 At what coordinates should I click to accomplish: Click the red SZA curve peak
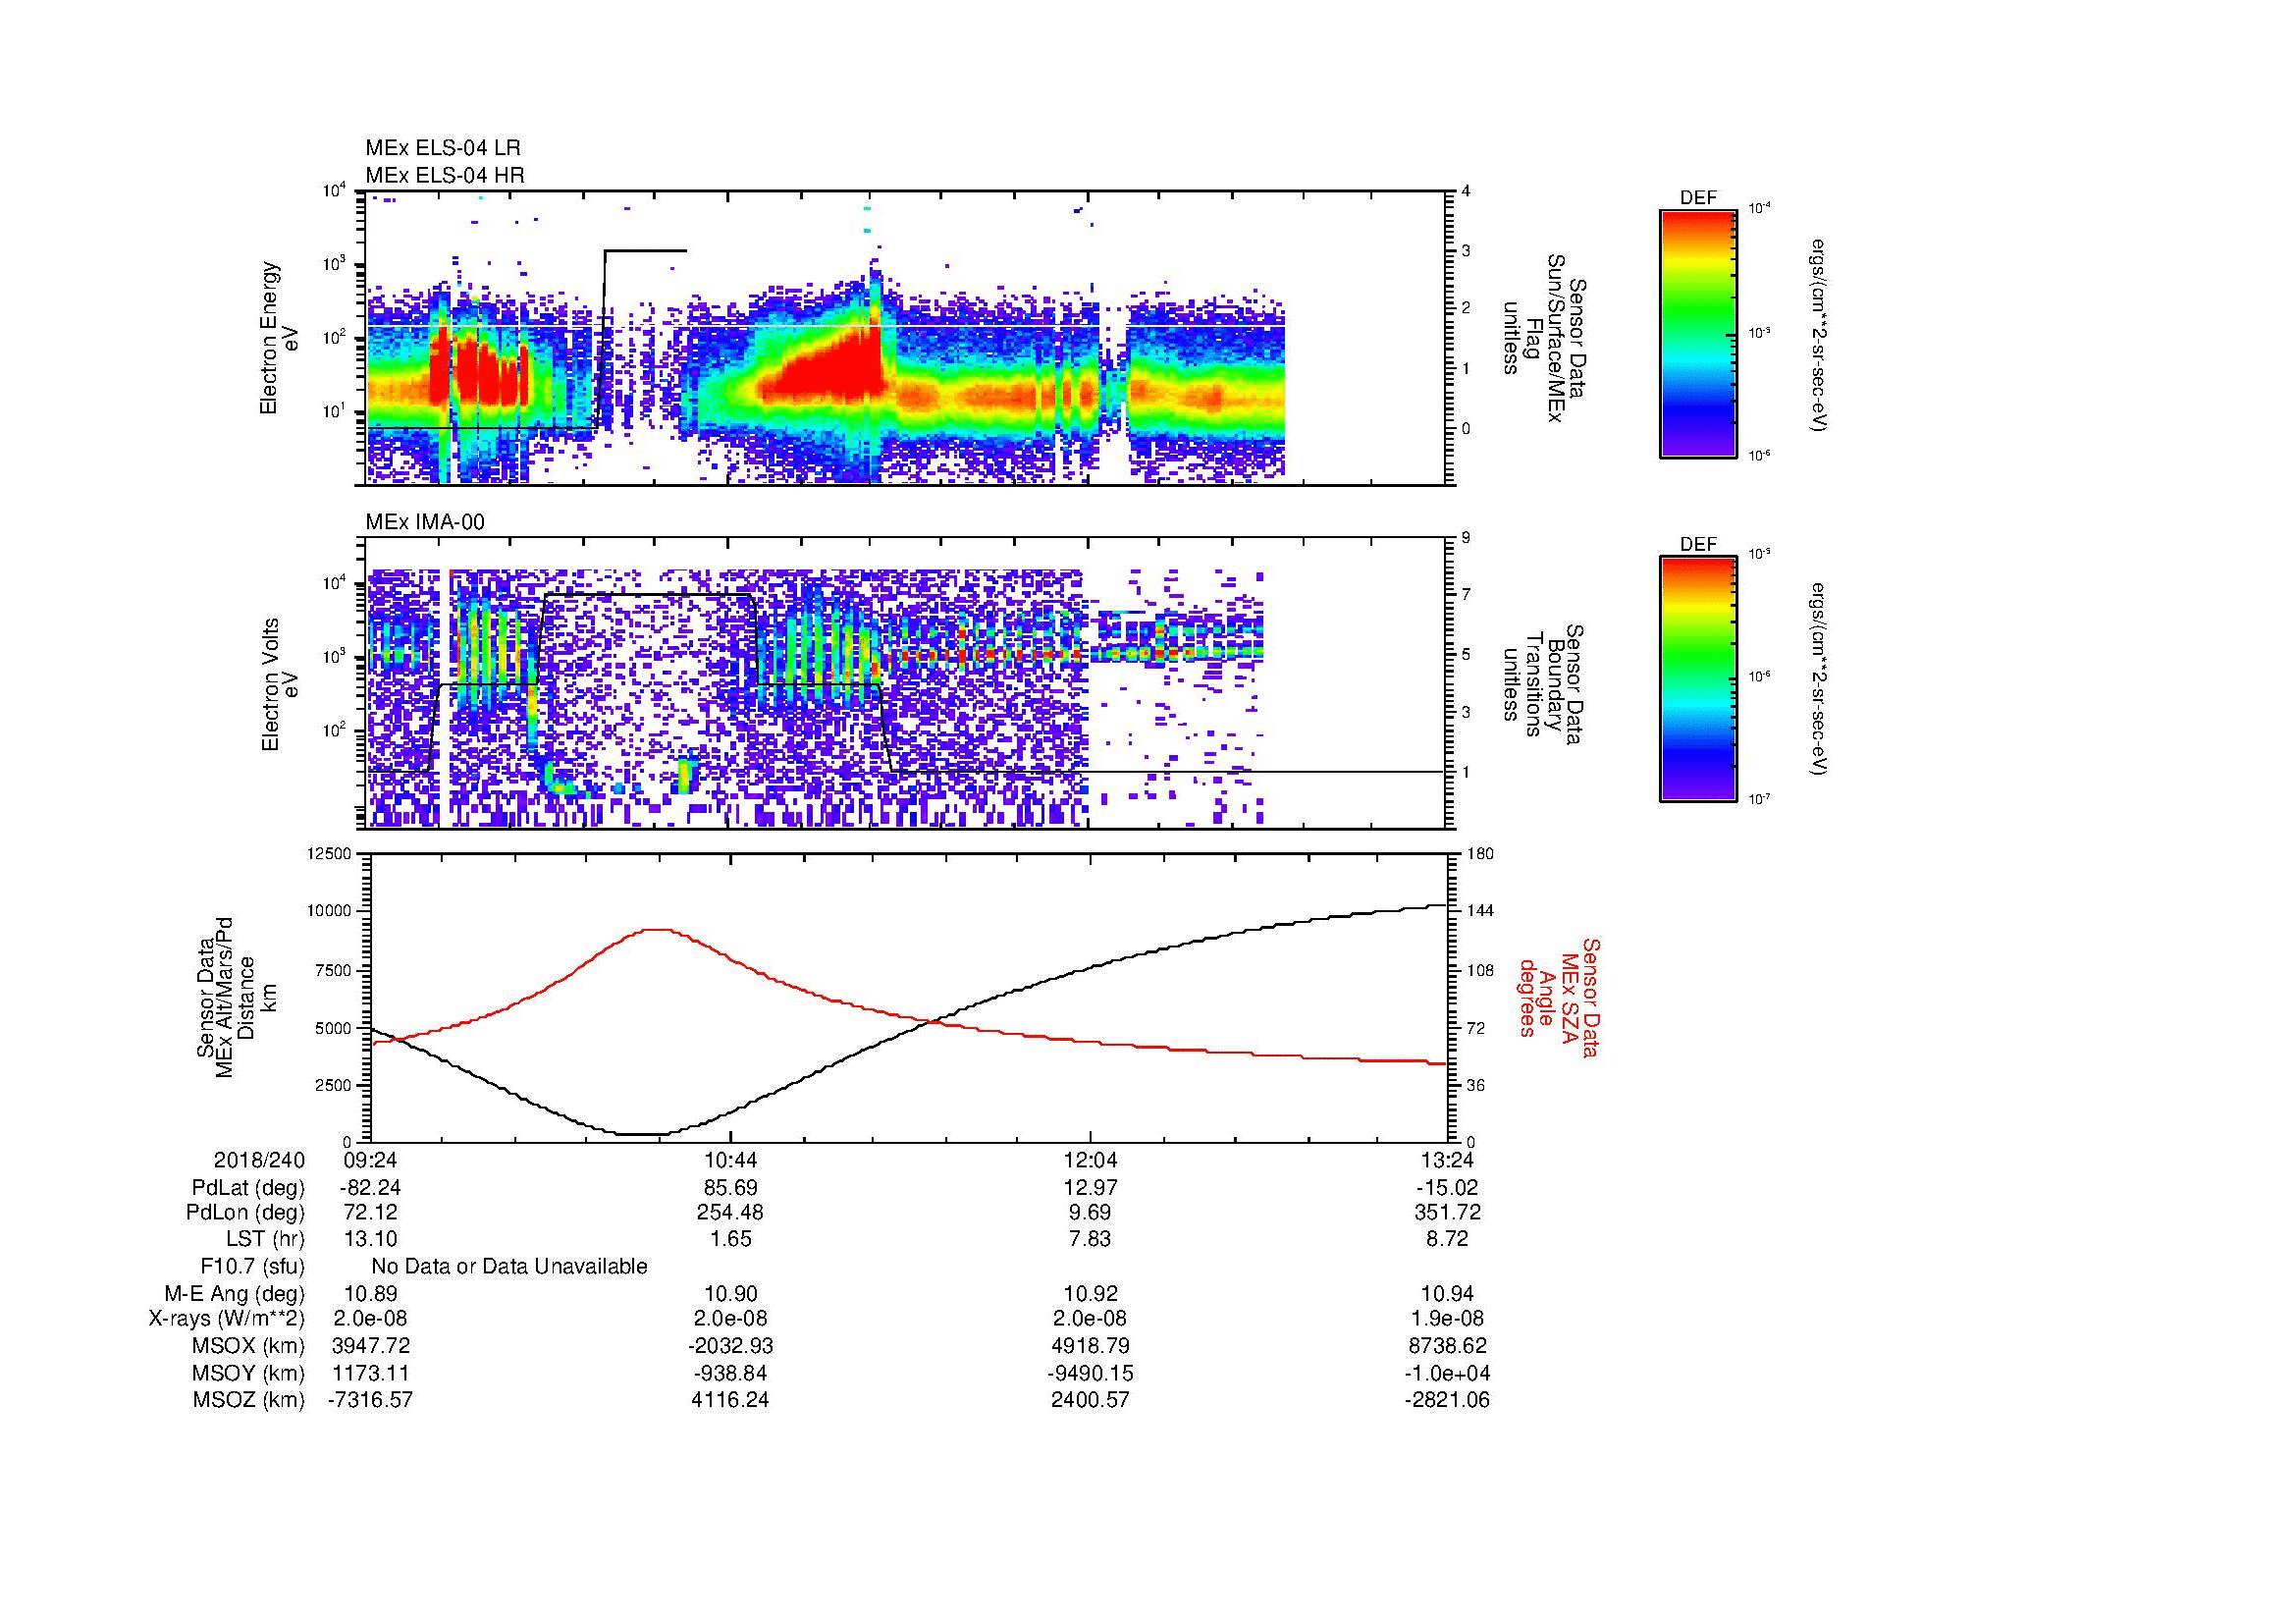point(655,930)
